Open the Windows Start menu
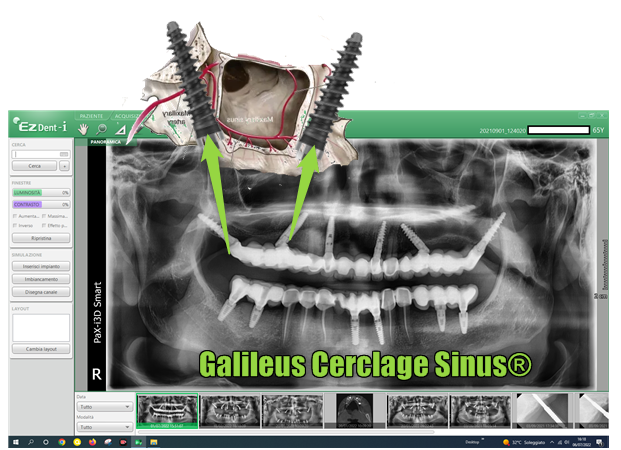621x450 pixels. point(16,442)
